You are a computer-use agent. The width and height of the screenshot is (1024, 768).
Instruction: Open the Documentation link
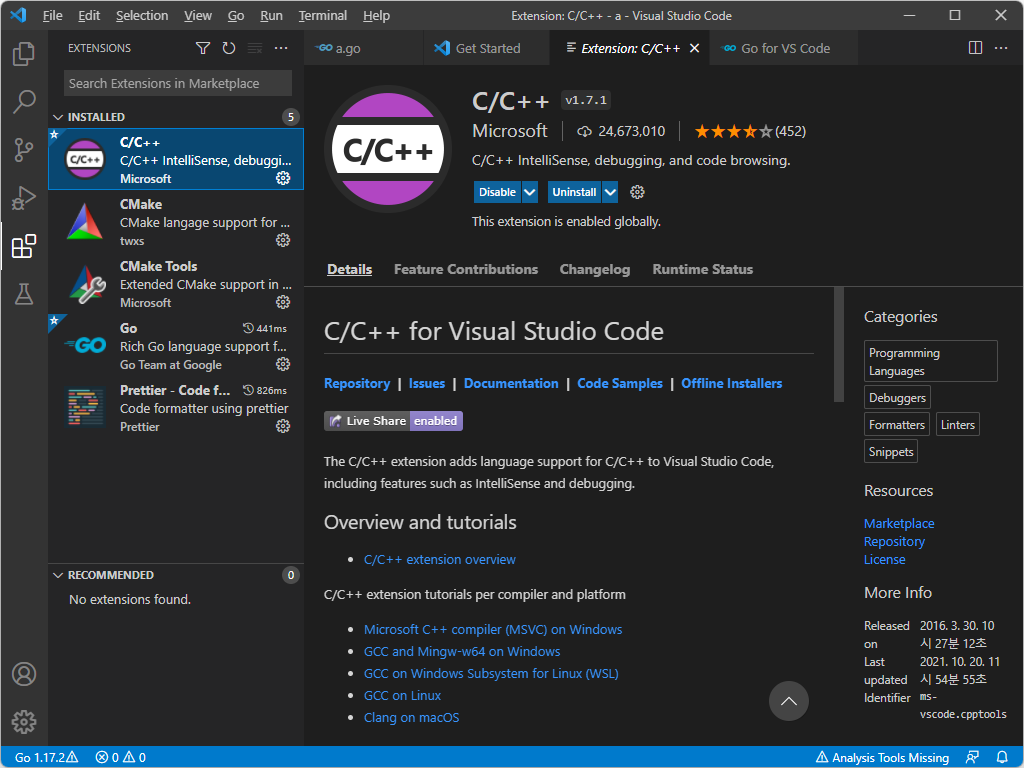tap(511, 383)
